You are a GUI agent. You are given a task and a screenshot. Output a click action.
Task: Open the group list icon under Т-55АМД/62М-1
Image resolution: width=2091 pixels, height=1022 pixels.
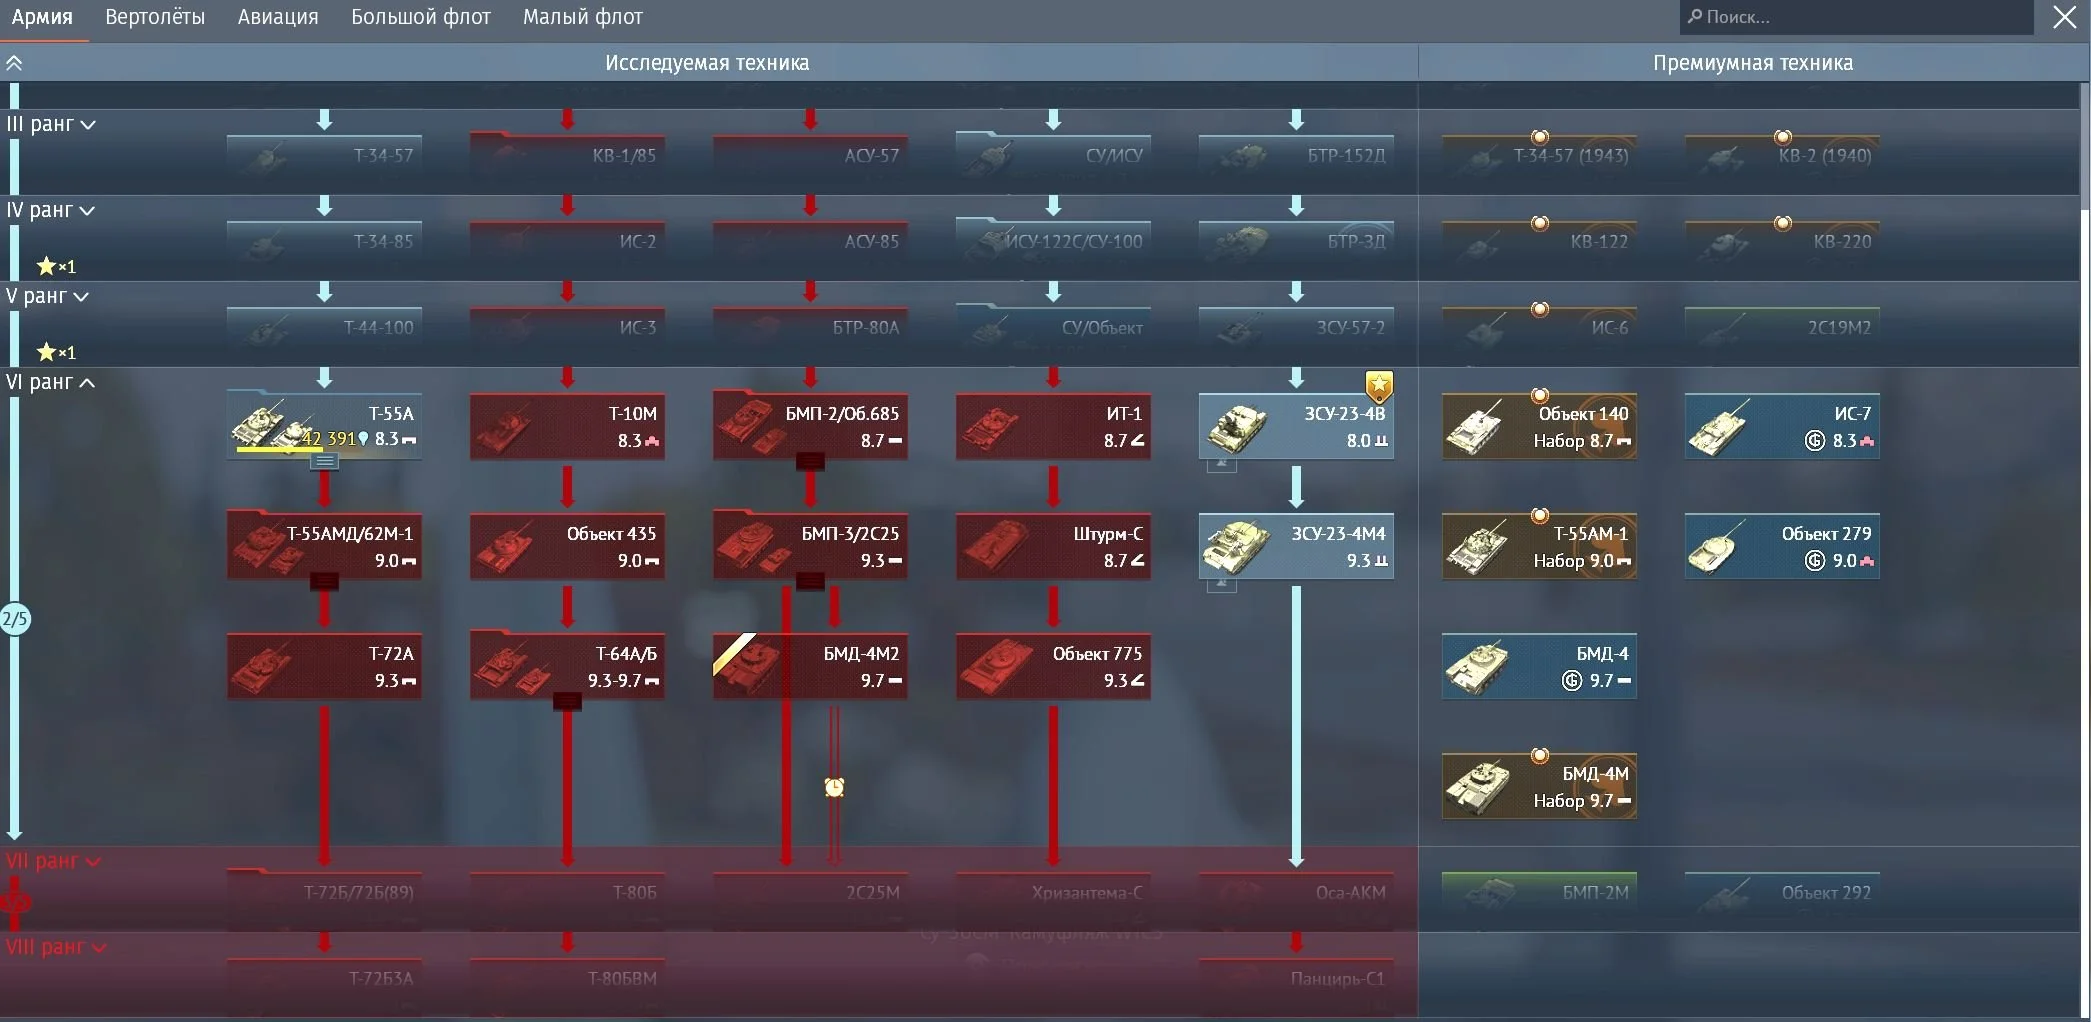click(x=324, y=581)
